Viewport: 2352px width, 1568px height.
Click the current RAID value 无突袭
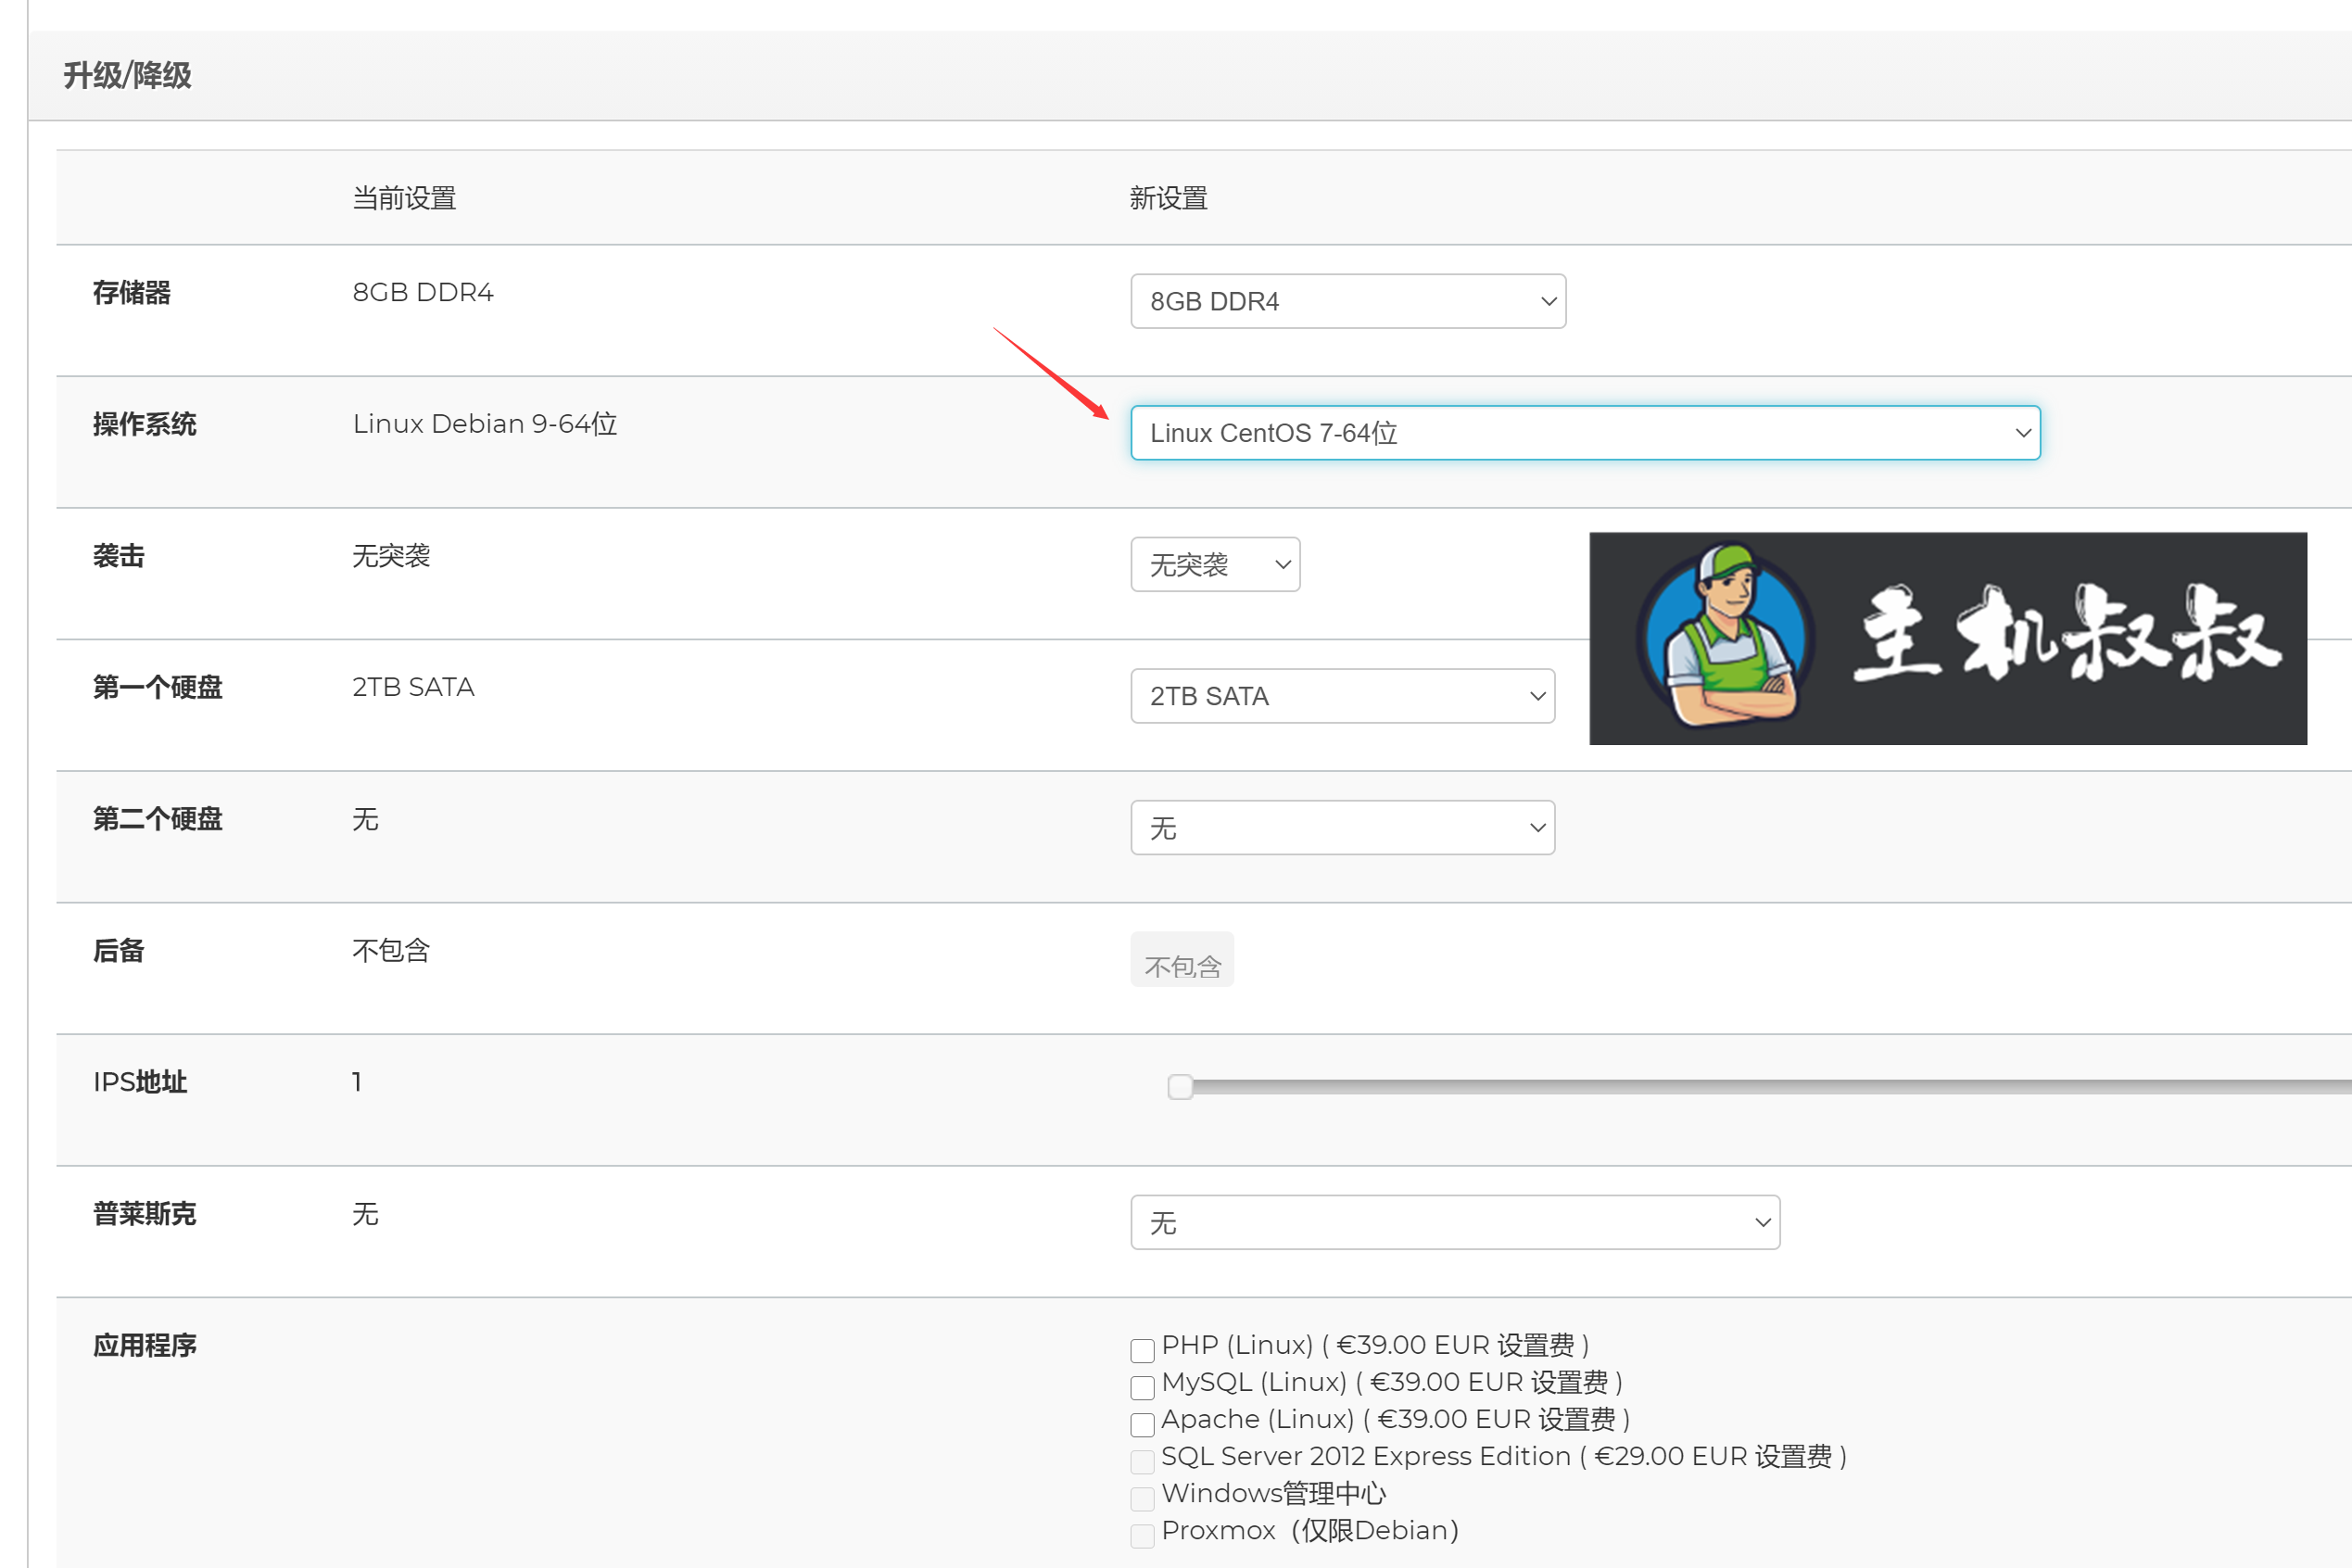391,556
